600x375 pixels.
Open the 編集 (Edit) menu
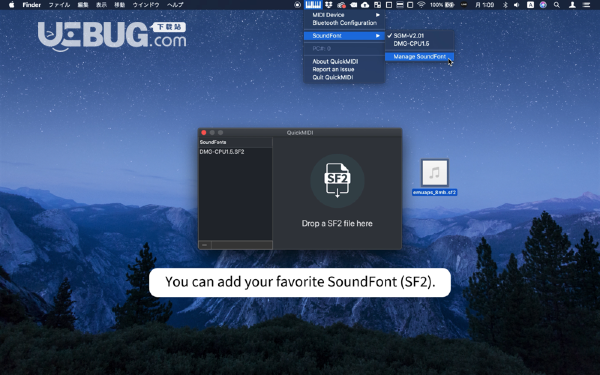pos(83,5)
